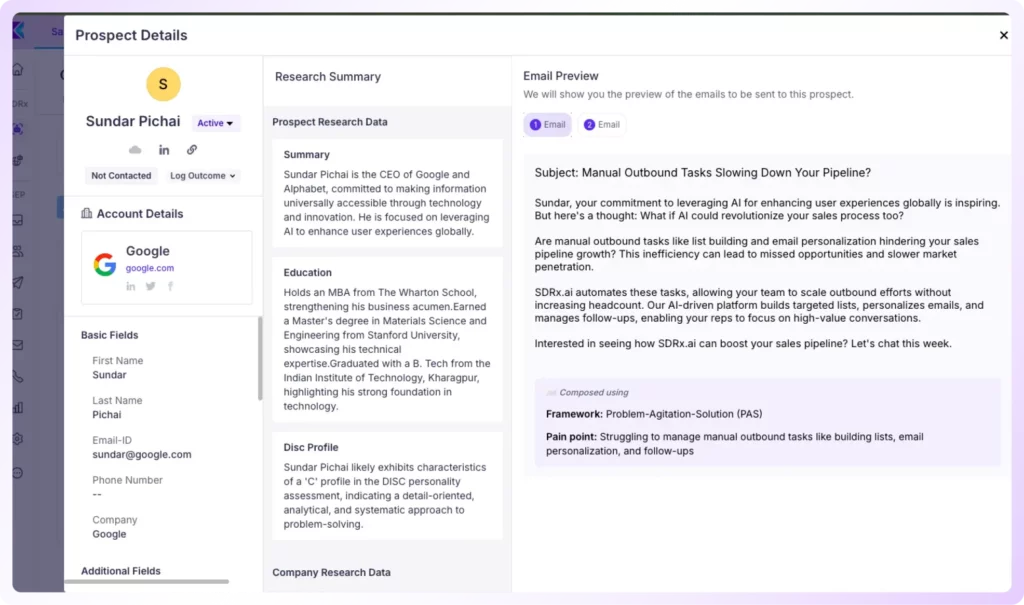Click the yellow S prospect avatar
This screenshot has width=1024, height=605.
(163, 85)
